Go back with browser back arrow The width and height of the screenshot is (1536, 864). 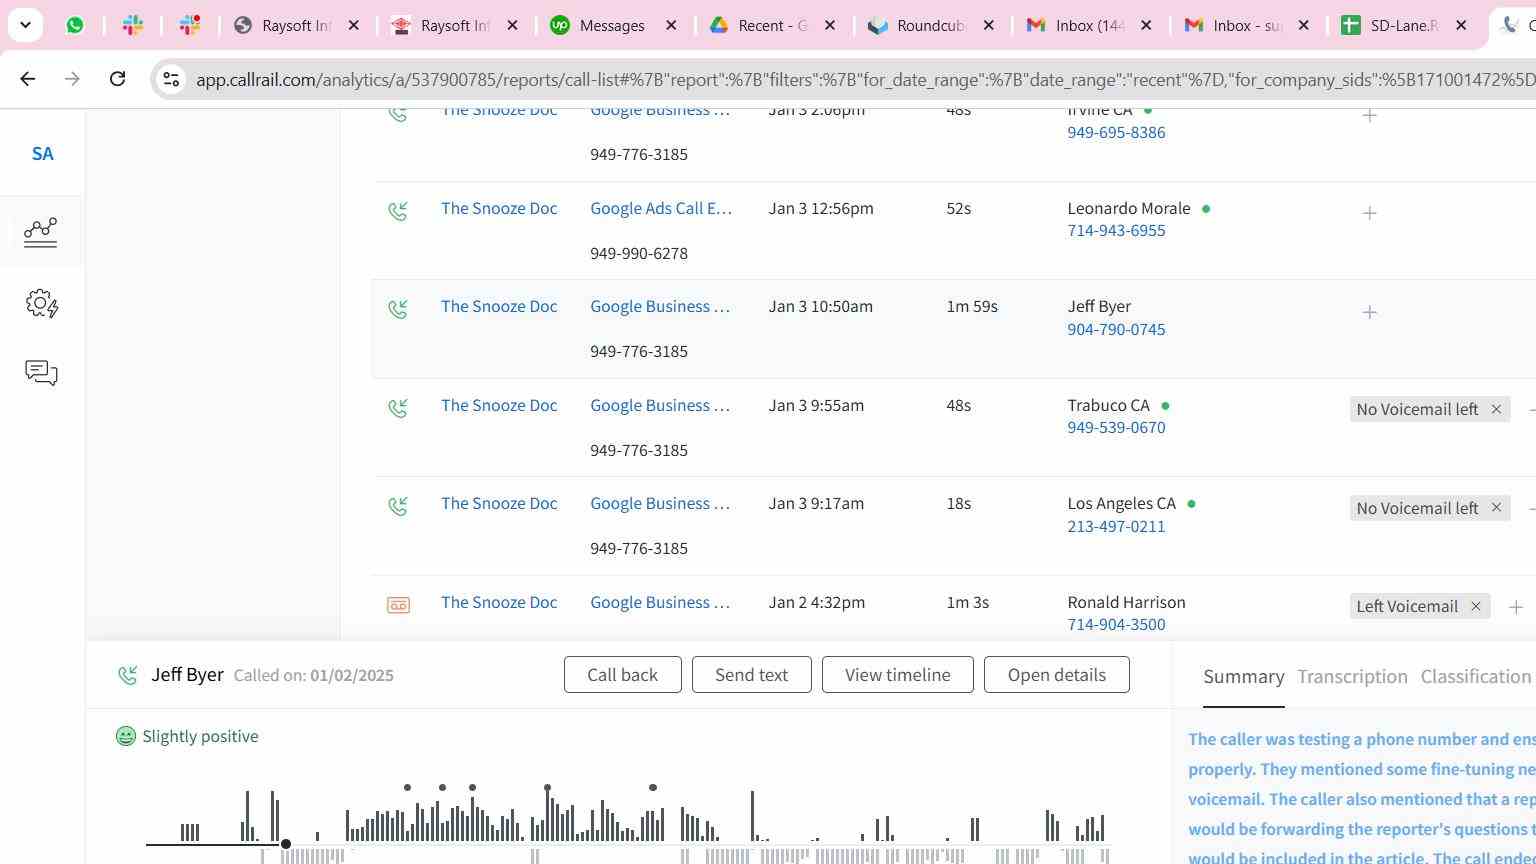[28, 79]
